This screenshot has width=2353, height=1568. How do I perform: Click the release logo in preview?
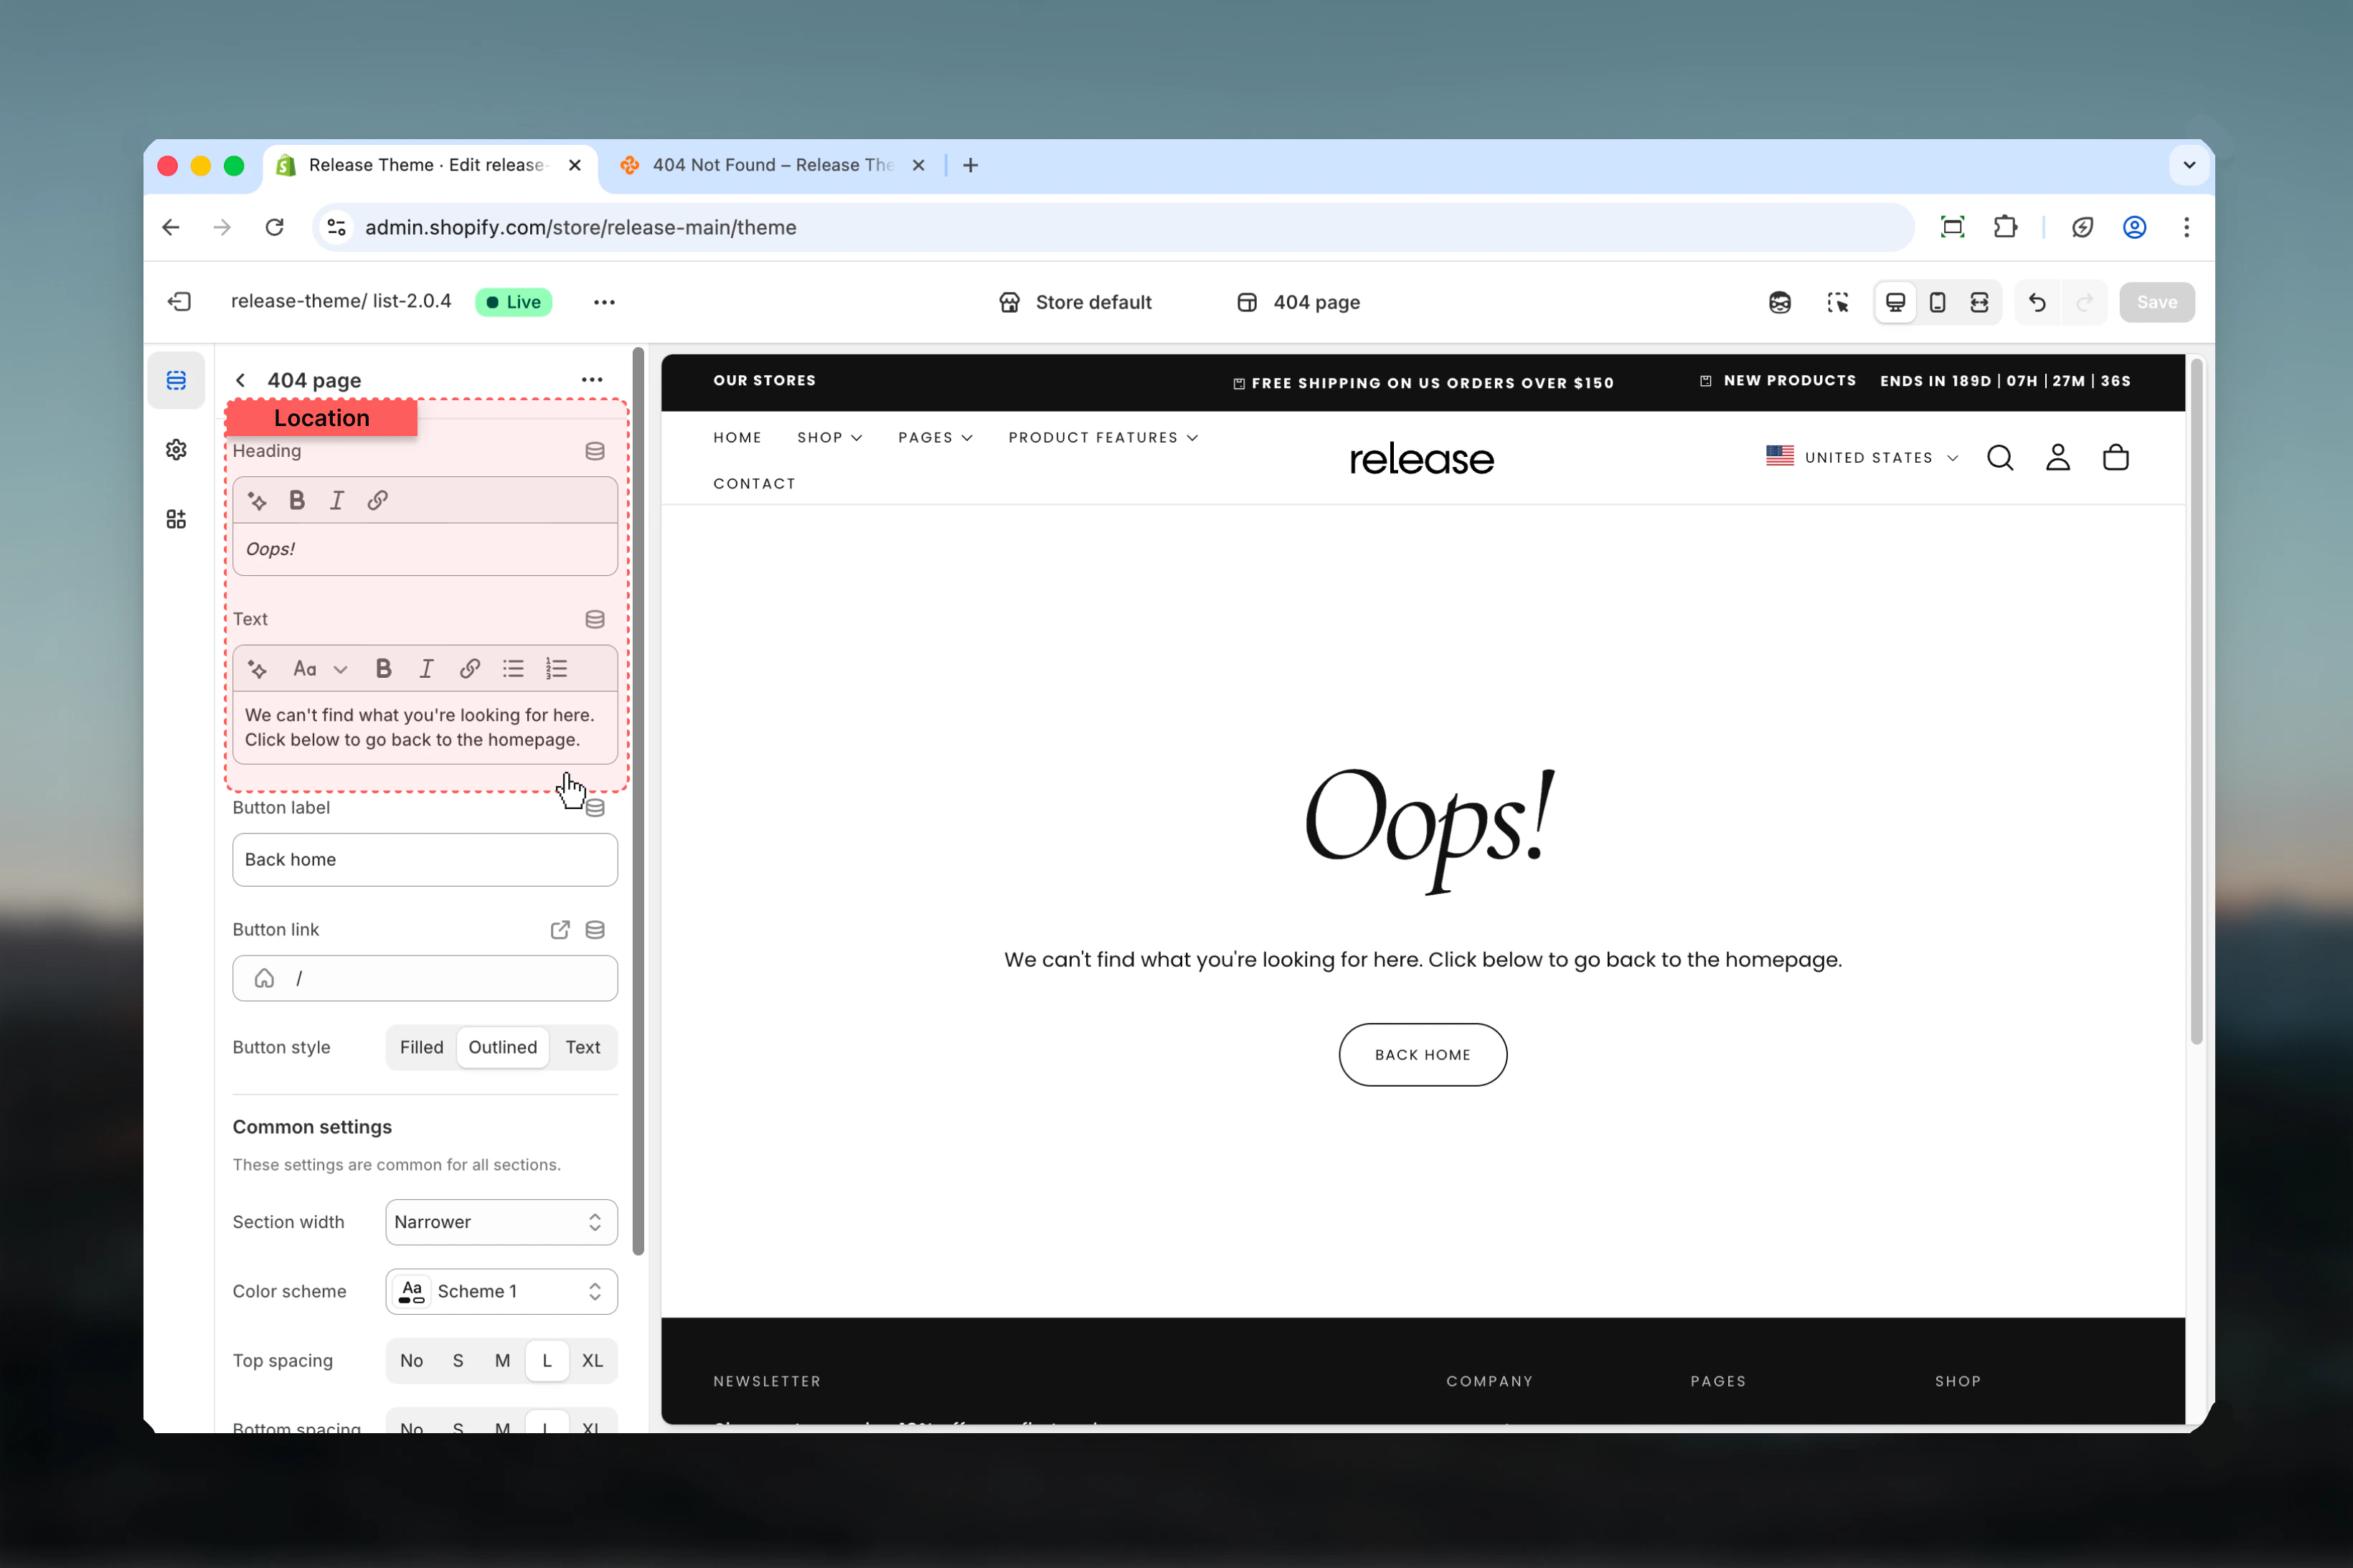point(1421,459)
